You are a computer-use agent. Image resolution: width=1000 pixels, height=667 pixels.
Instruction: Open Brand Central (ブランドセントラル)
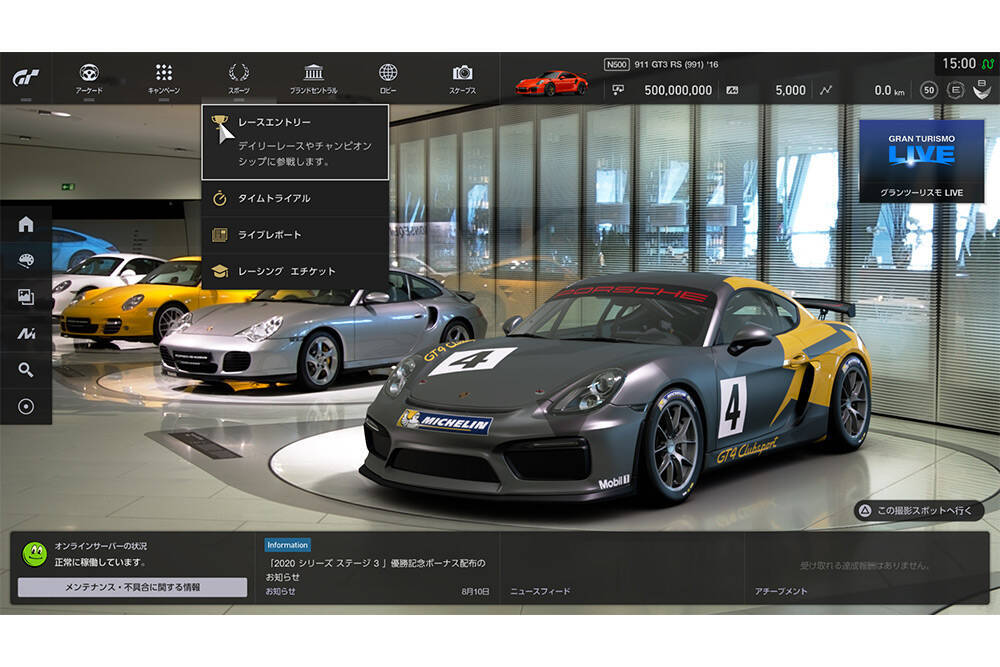coord(313,78)
